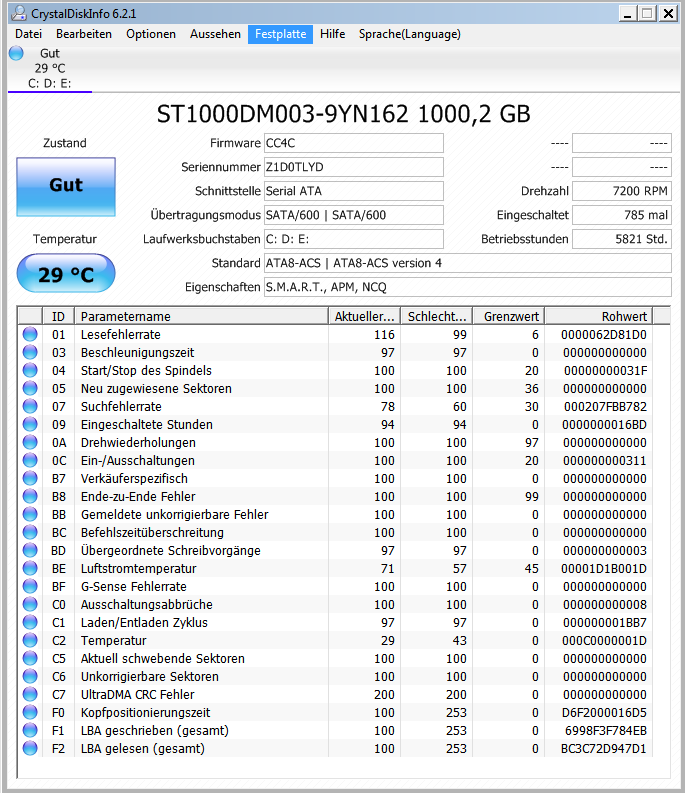
Task: Click the Standard field ATA8-ACS
Action: [x=467, y=263]
